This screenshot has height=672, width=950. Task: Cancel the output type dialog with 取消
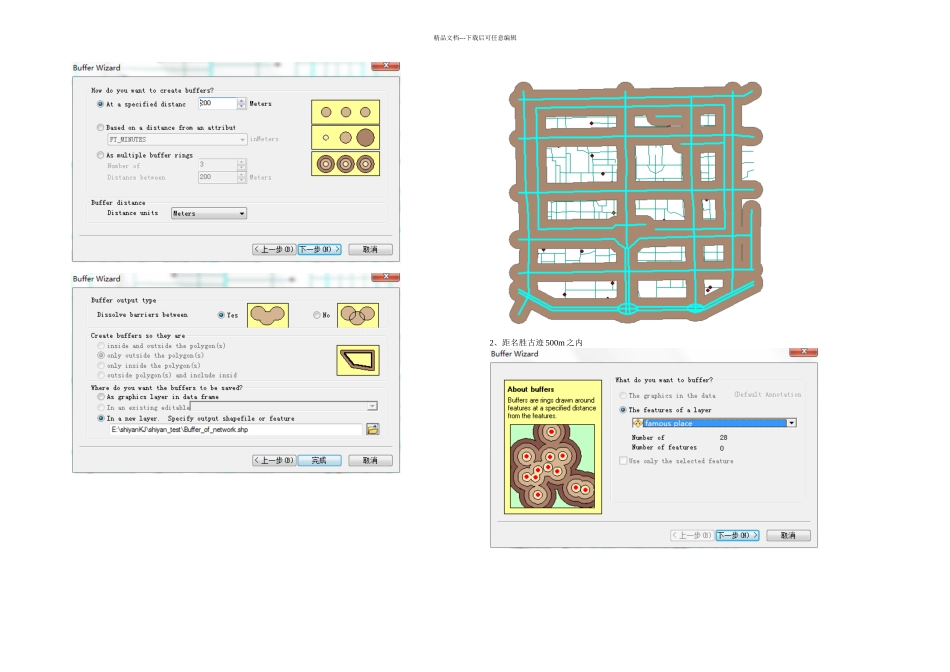click(370, 461)
